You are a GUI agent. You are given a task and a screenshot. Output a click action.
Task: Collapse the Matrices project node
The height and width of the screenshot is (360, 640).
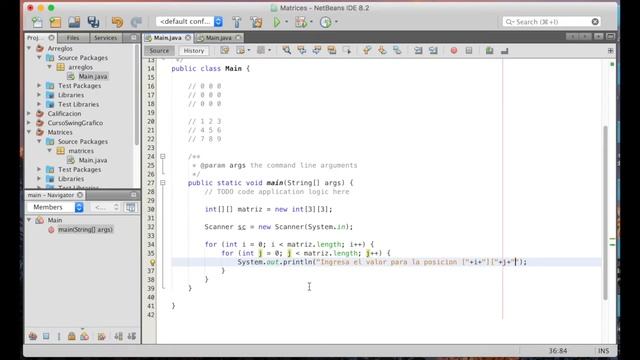(29, 132)
